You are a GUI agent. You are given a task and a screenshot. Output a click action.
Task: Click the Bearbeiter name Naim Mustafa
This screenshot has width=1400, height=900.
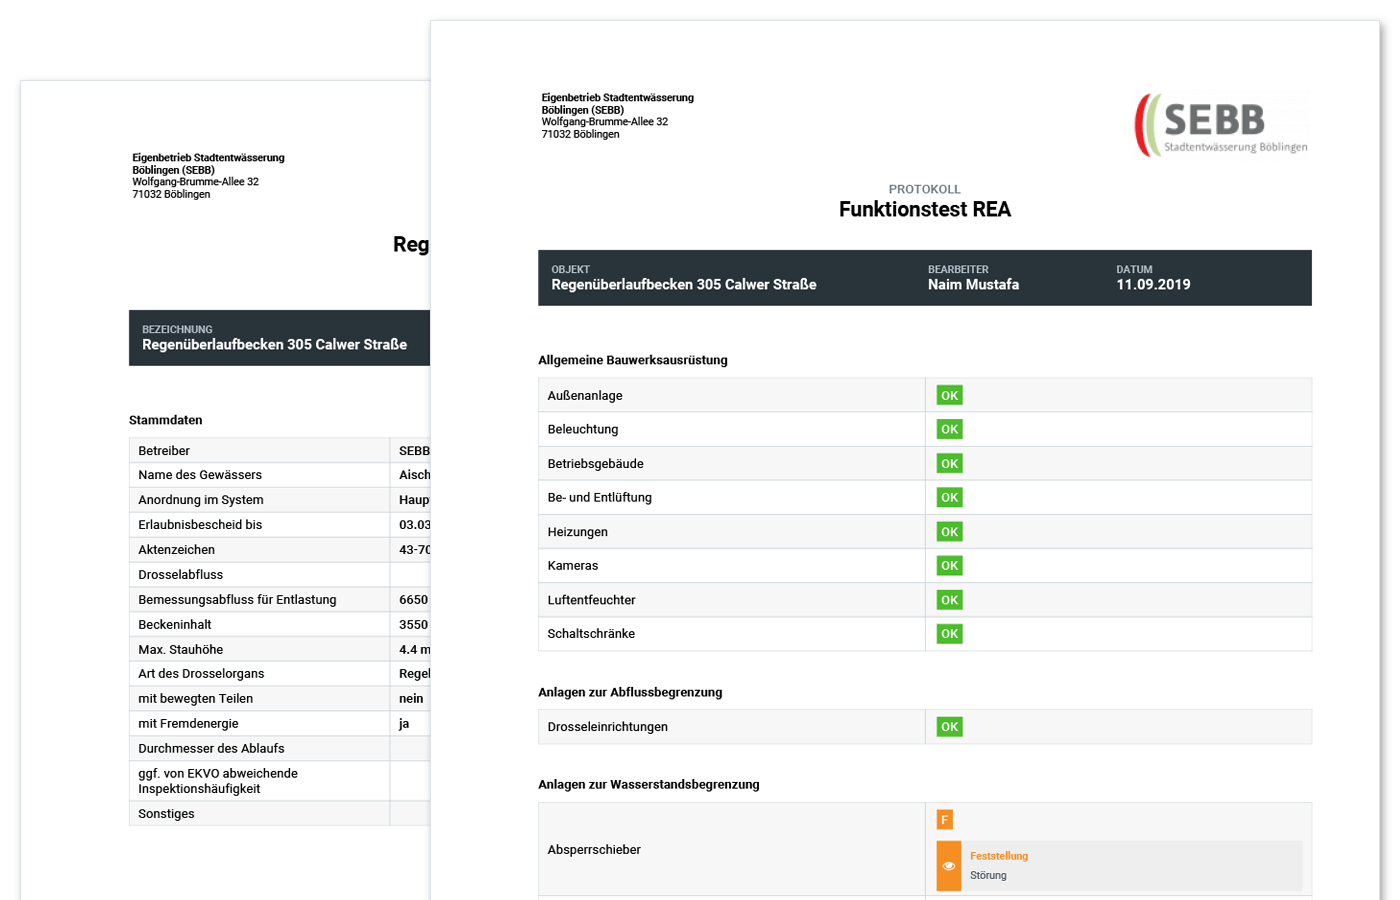pos(973,285)
